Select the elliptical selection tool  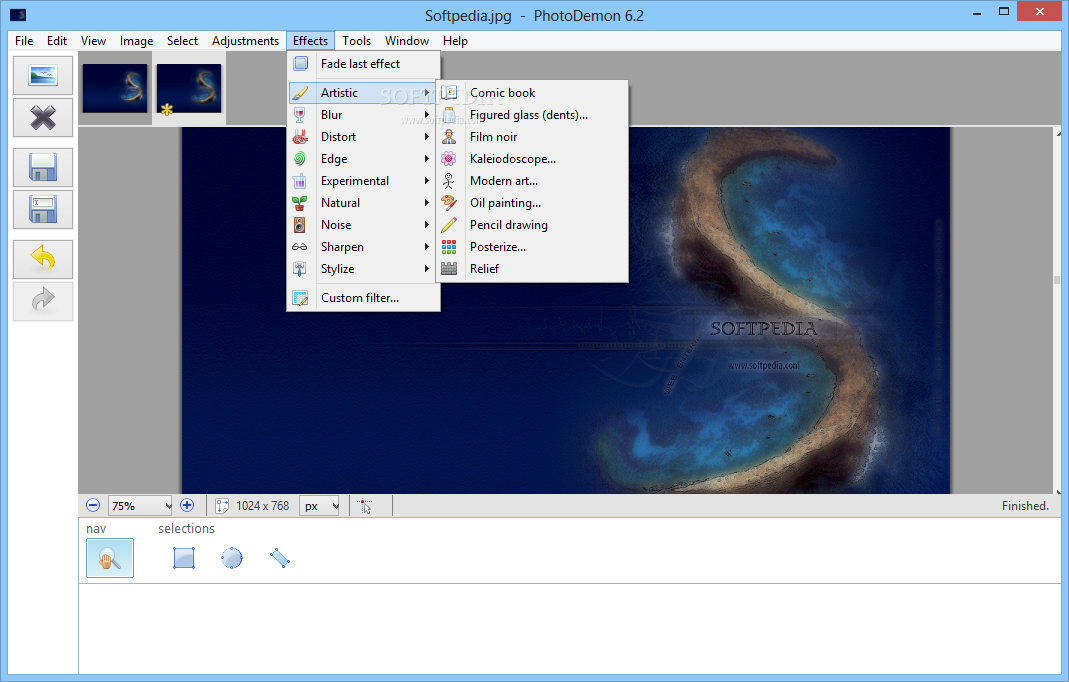[x=232, y=558]
